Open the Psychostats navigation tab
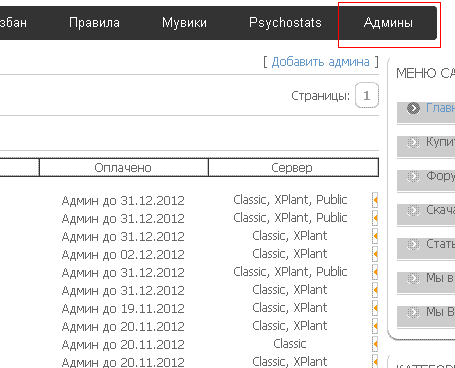 click(x=285, y=23)
